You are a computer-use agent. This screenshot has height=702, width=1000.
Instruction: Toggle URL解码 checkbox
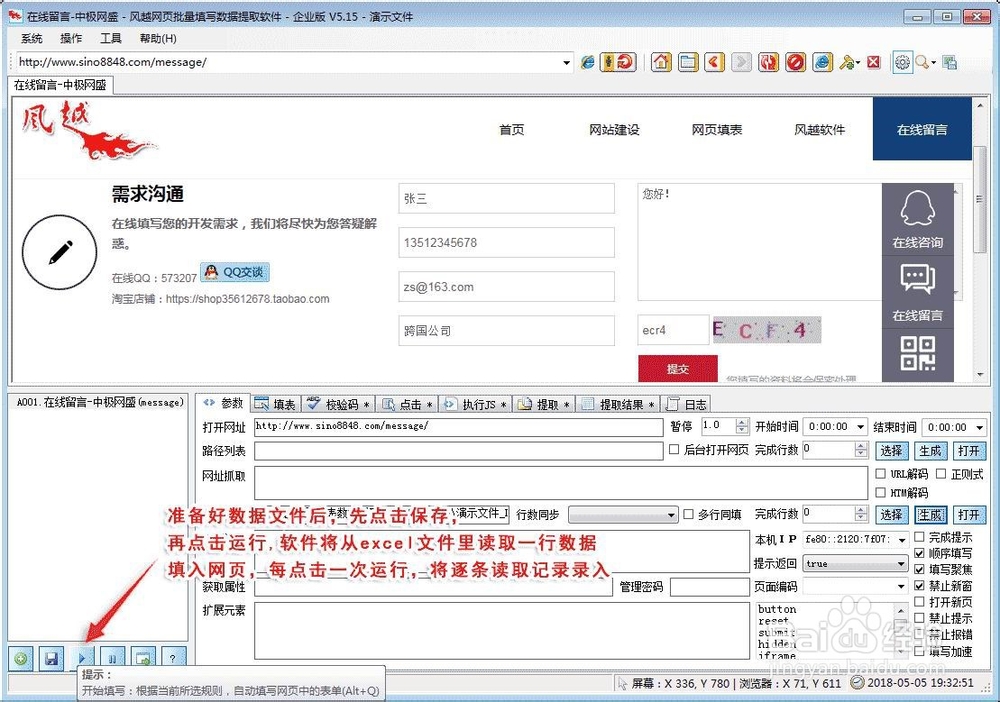pyautogui.click(x=881, y=474)
